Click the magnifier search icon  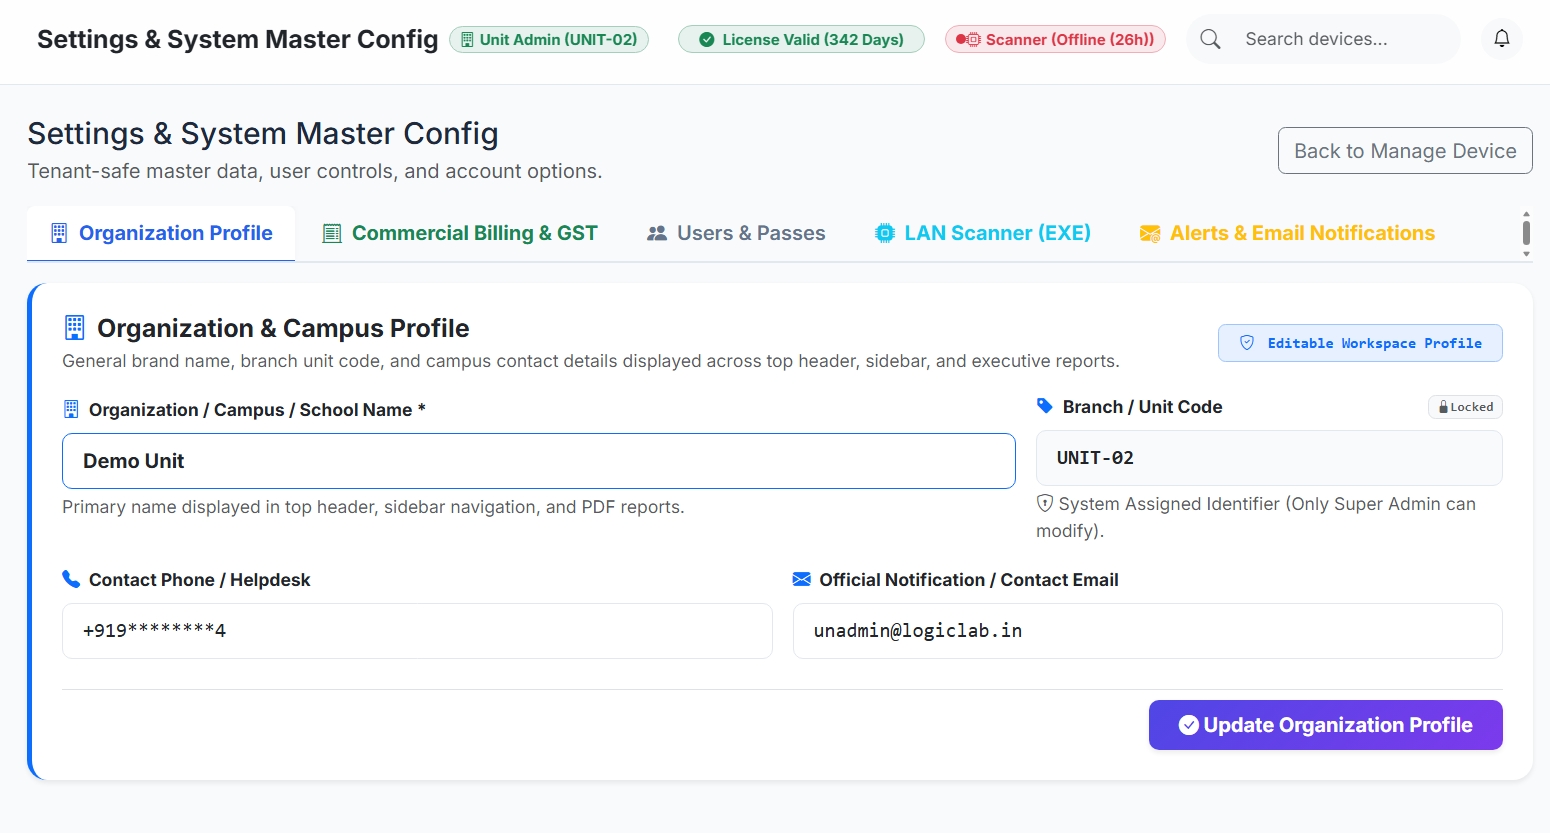coord(1210,39)
